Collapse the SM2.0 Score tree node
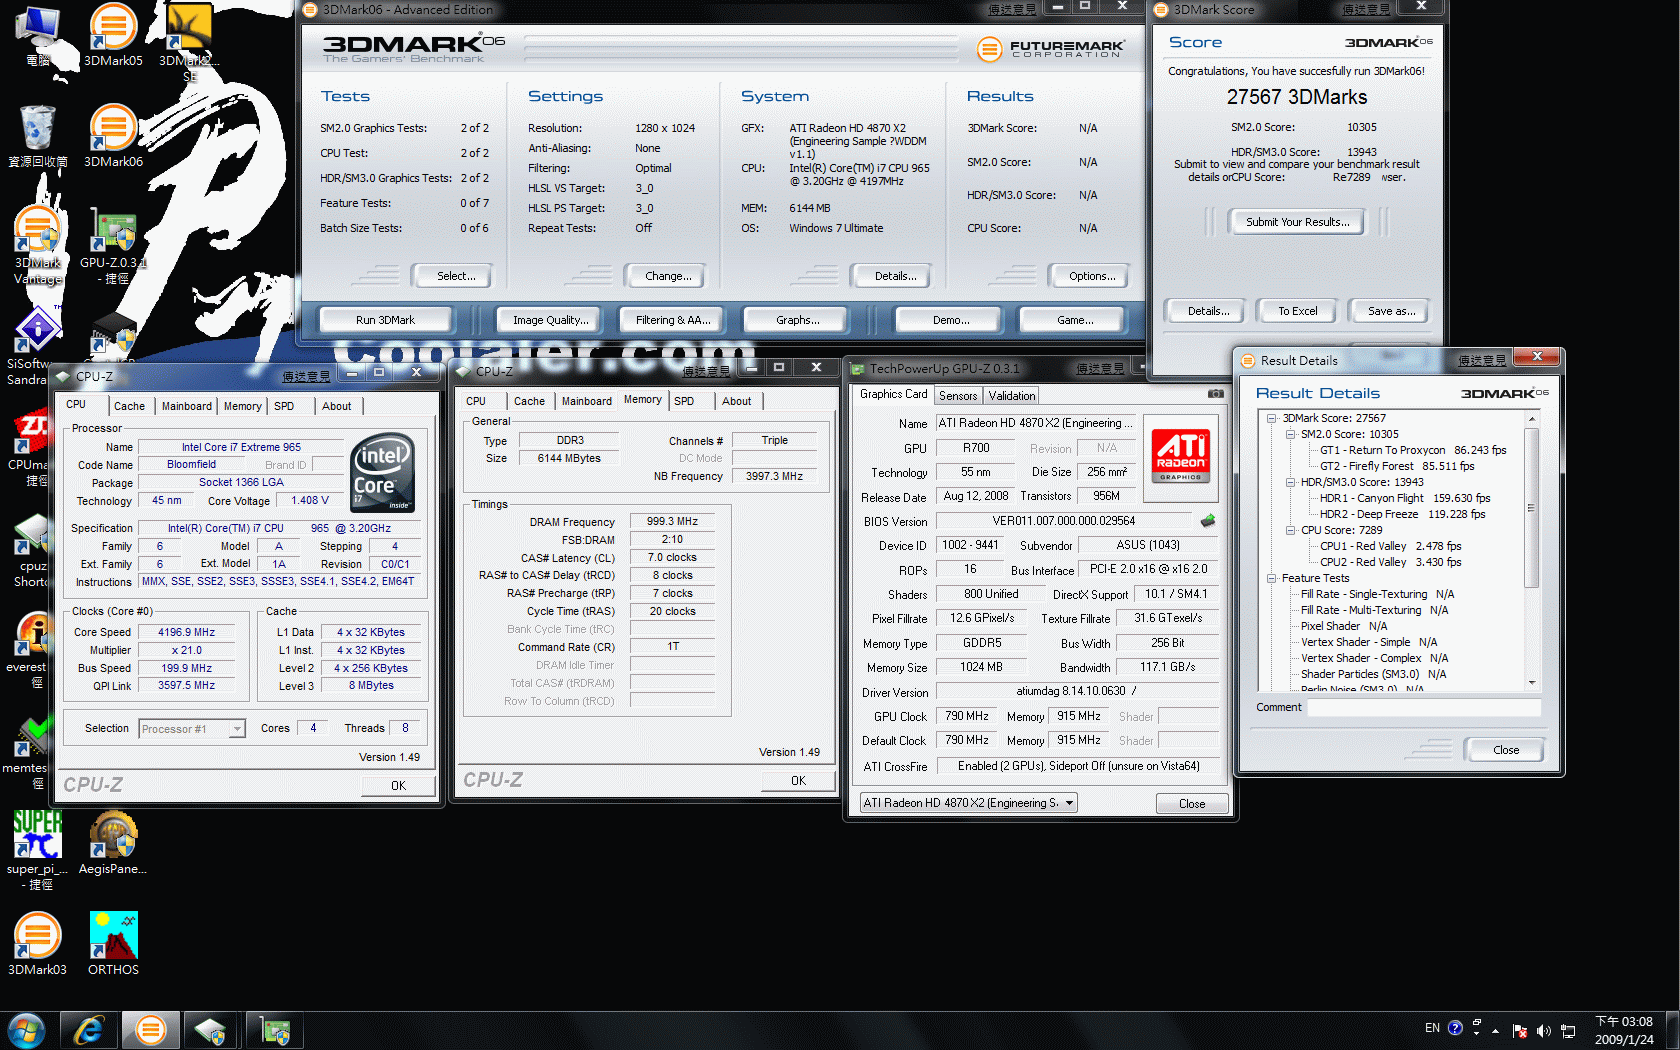The height and width of the screenshot is (1050, 1680). point(1290,434)
